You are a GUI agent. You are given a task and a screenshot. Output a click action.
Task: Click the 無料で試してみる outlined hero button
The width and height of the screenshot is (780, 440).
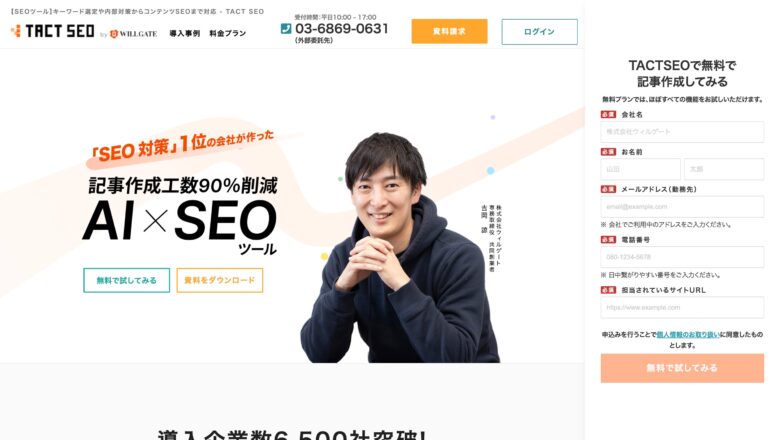point(126,280)
